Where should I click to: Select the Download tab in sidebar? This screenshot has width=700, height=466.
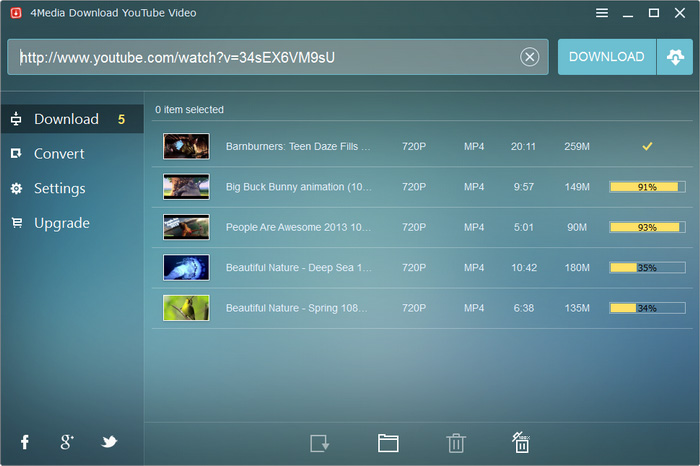(x=72, y=119)
